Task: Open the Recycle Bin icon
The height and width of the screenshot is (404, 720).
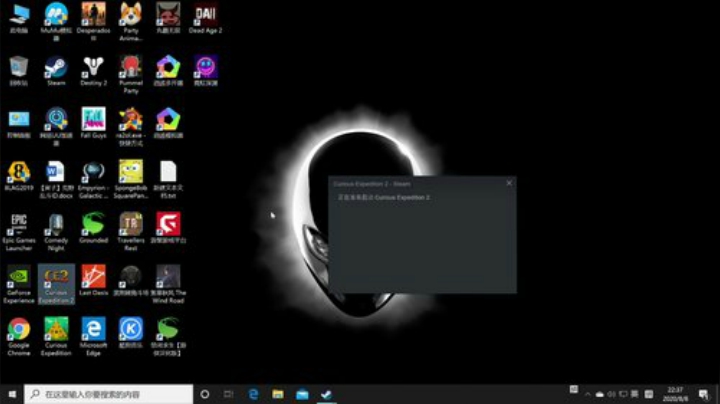Action: (19, 71)
